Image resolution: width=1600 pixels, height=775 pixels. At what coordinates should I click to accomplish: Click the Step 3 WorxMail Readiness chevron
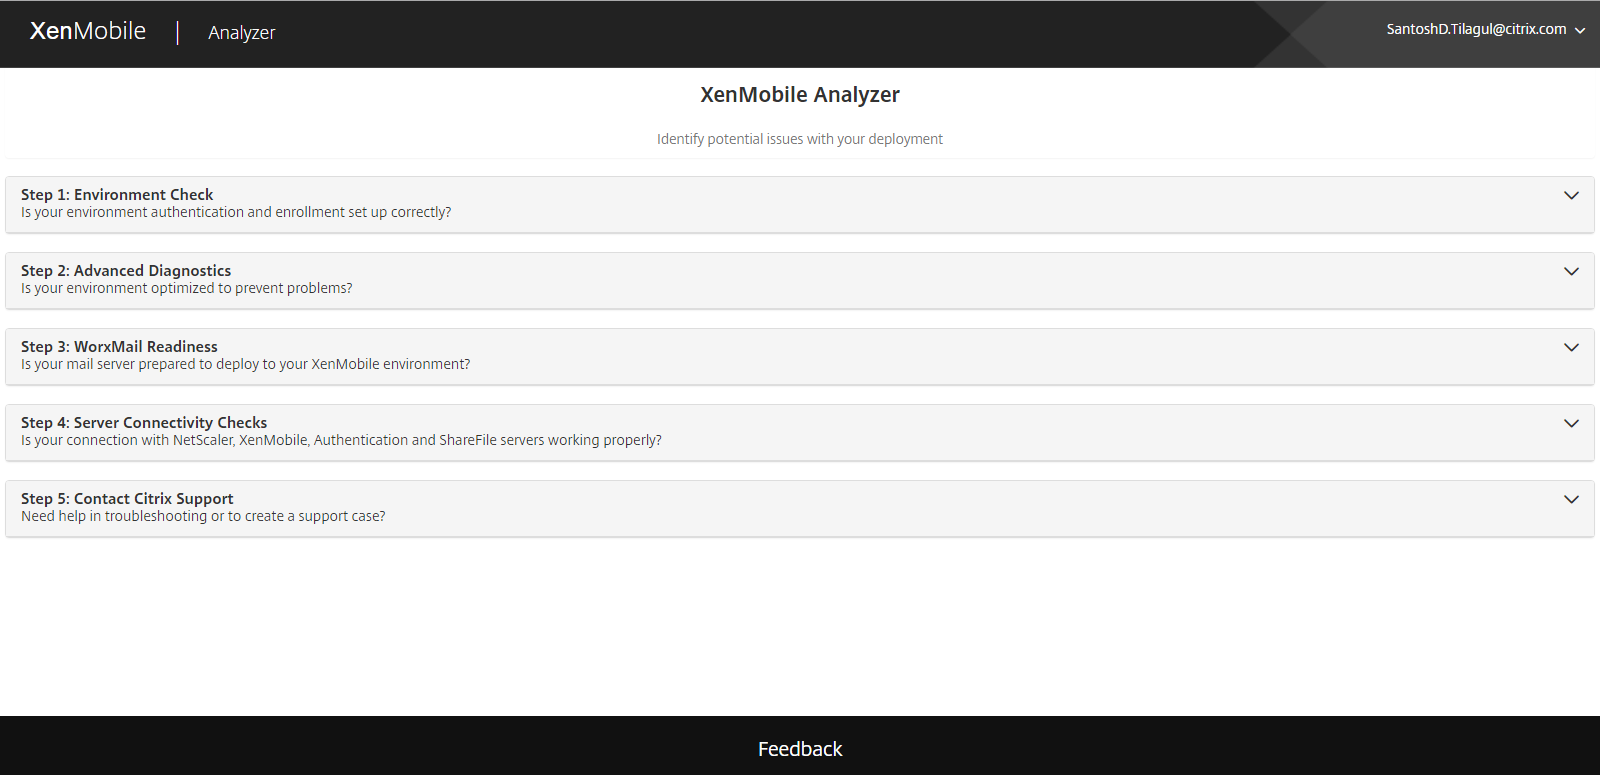(1571, 348)
